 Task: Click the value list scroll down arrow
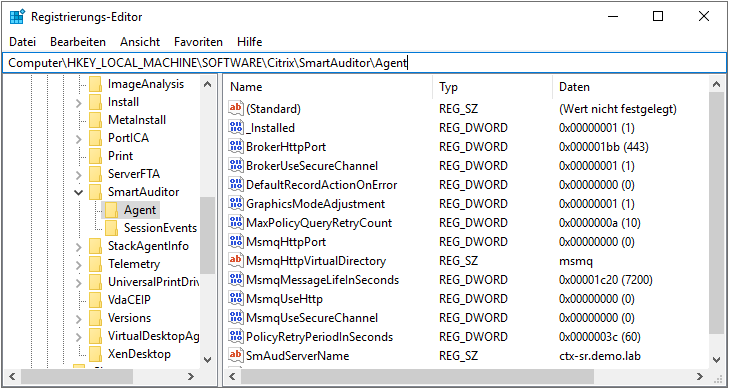(x=717, y=360)
